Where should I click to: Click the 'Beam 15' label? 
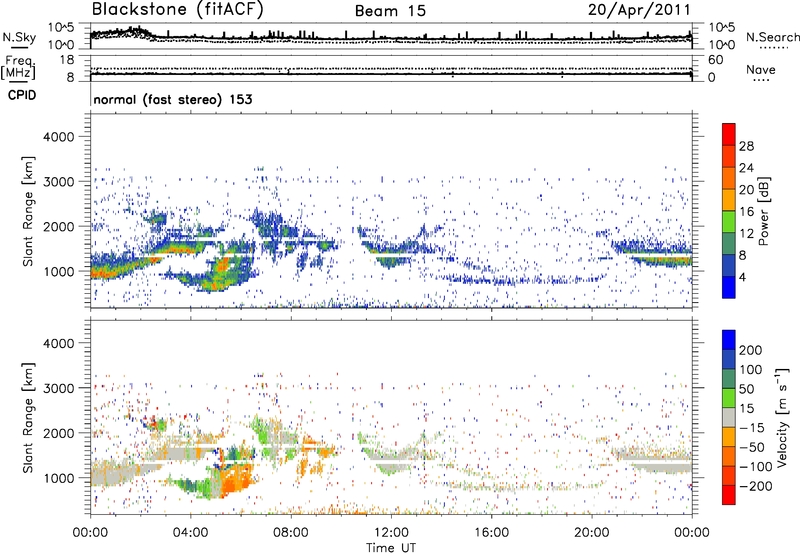[390, 11]
